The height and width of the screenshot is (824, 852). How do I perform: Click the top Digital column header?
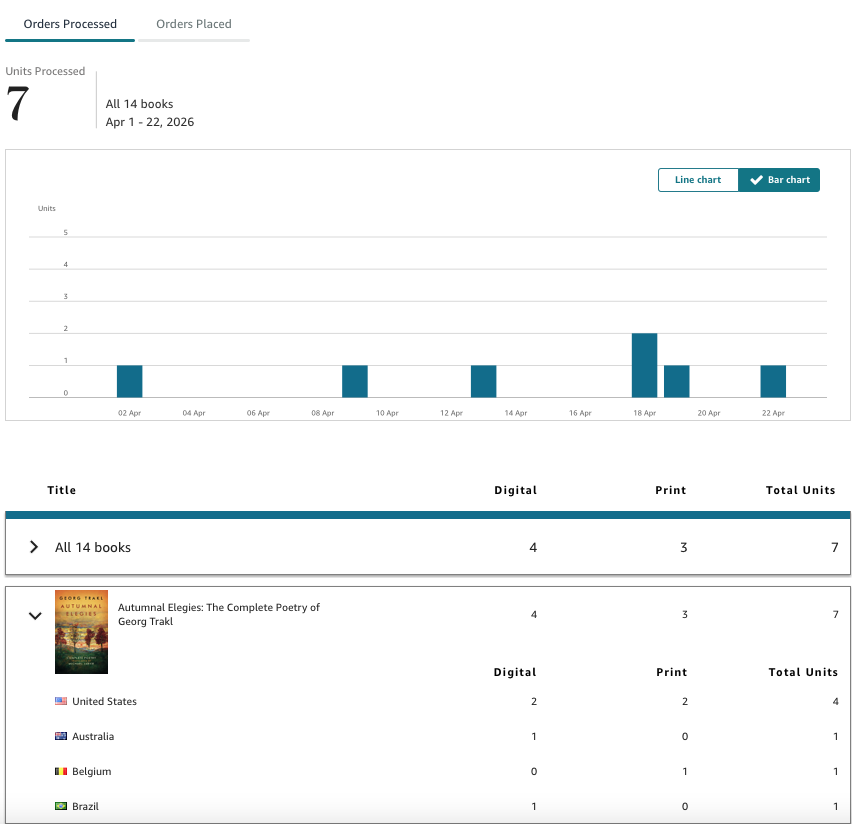tap(516, 490)
